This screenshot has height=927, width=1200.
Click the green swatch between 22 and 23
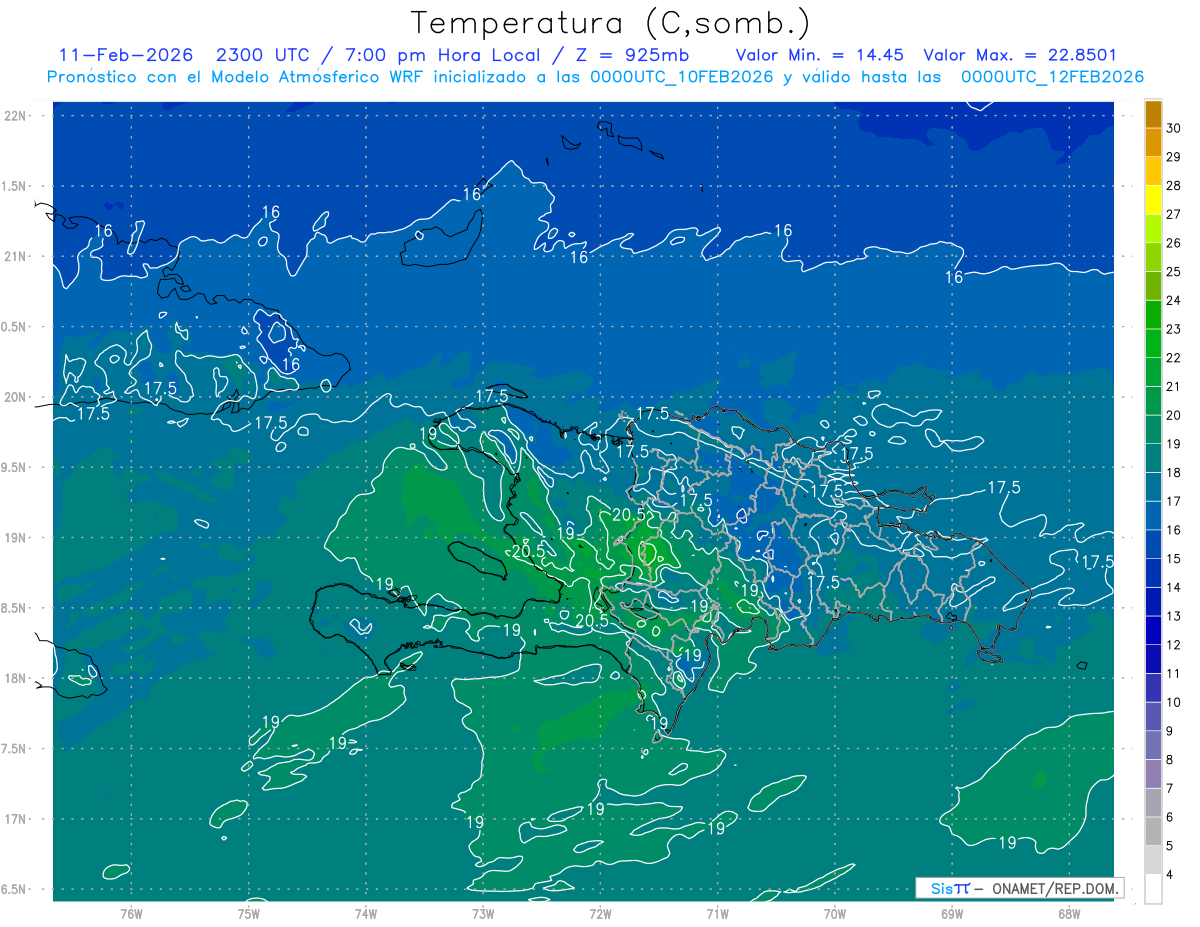pos(1153,343)
